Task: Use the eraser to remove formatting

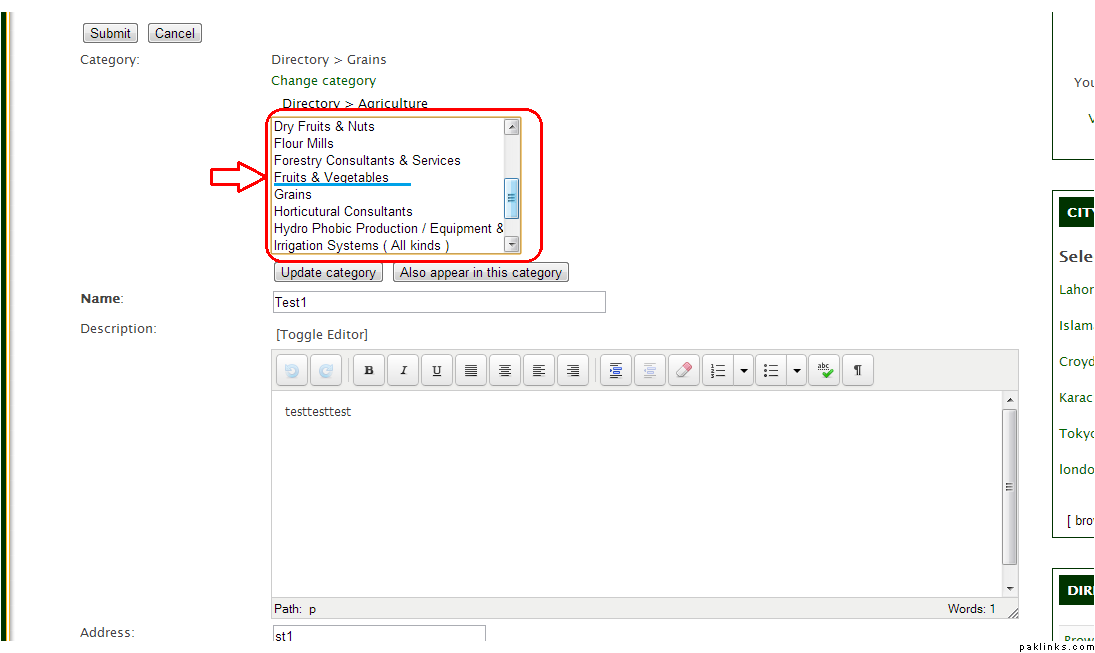Action: tap(684, 371)
